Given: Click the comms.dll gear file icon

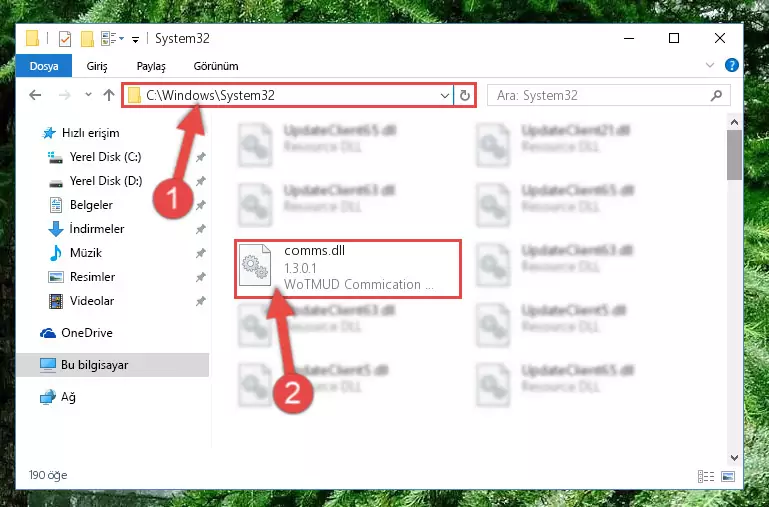Looking at the screenshot, I should click(255, 265).
